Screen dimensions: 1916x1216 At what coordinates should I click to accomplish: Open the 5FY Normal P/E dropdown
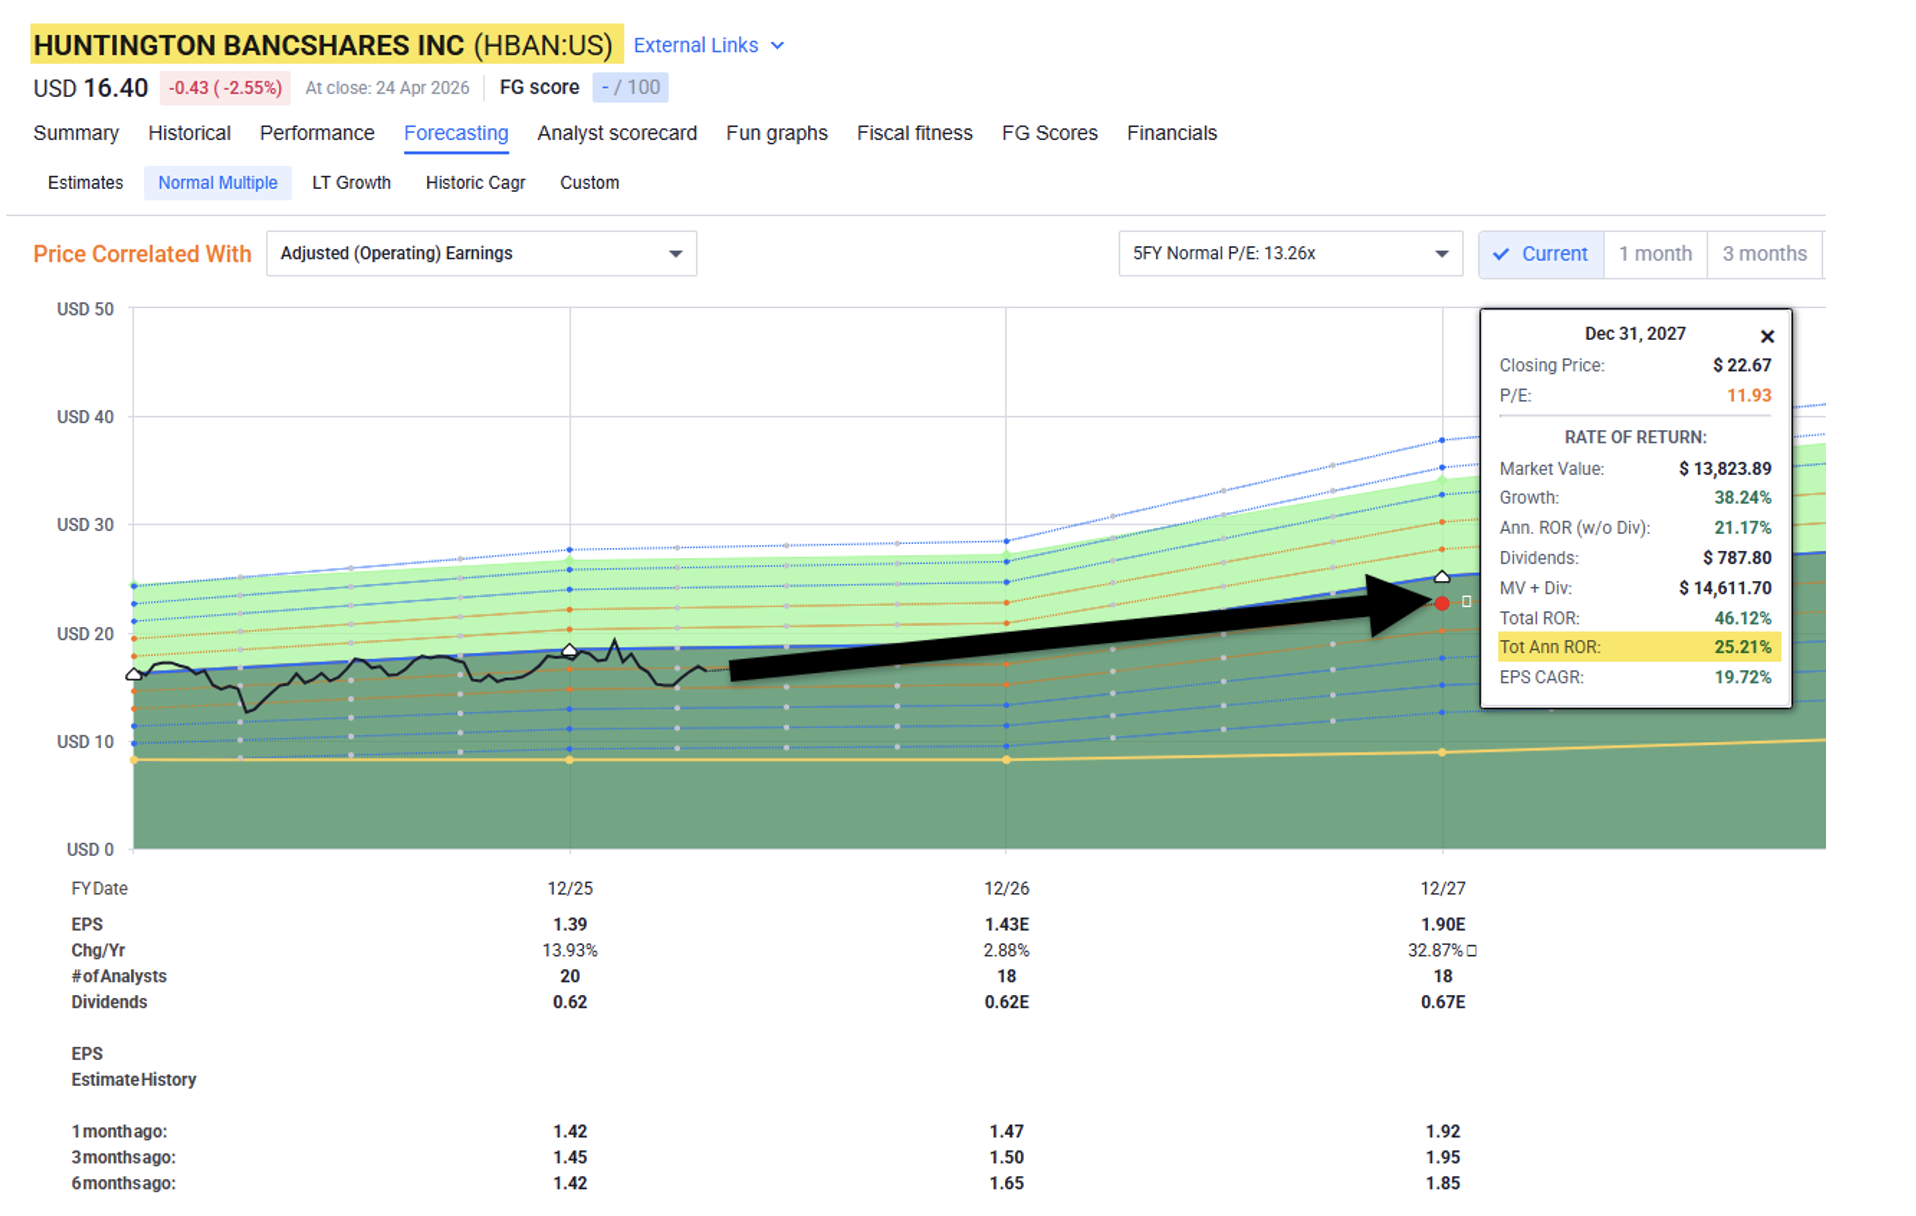pyautogui.click(x=1289, y=254)
